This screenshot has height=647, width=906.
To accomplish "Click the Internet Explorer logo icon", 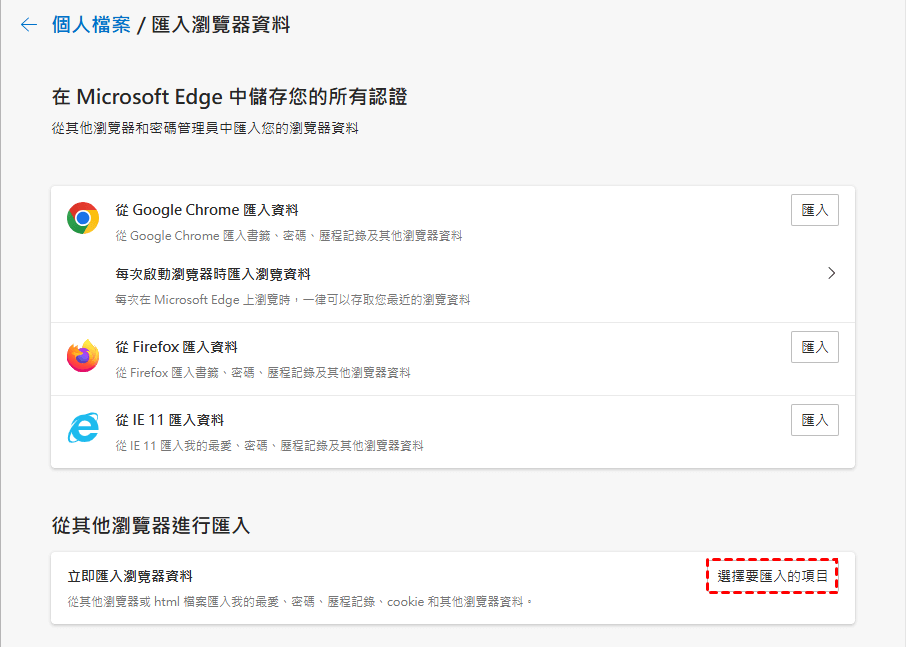I will [x=83, y=428].
